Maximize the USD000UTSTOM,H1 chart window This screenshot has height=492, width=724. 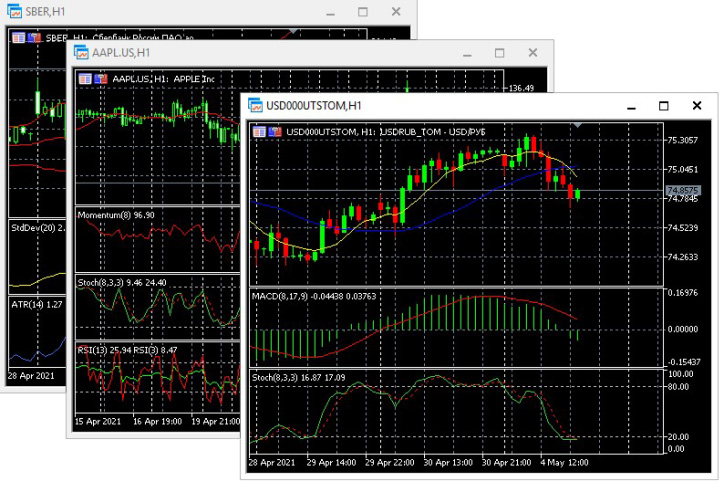pyautogui.click(x=662, y=106)
